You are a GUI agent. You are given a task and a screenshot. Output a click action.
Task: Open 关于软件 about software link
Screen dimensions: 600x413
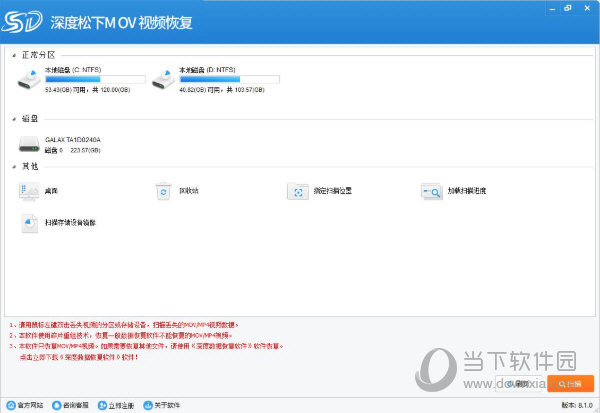[161, 405]
